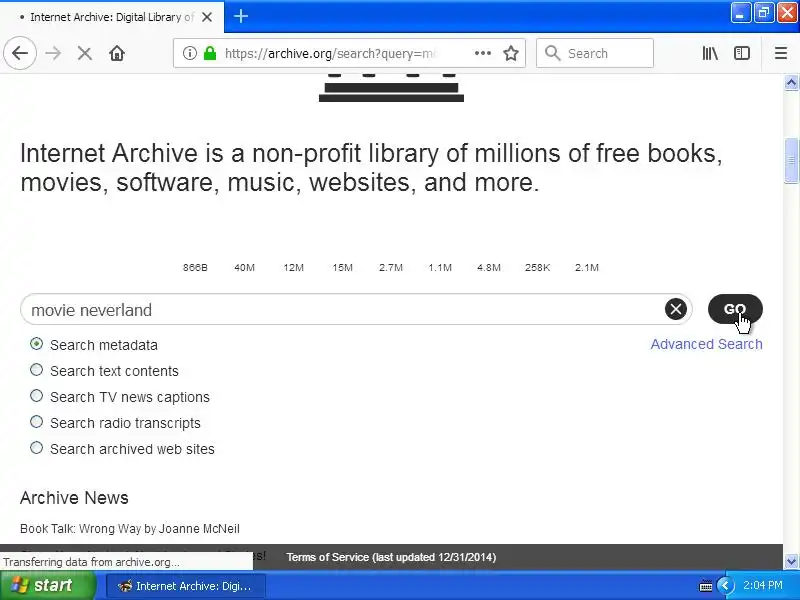Expand hidden system tray icons arrow
This screenshot has width=800, height=600.
coord(725,585)
